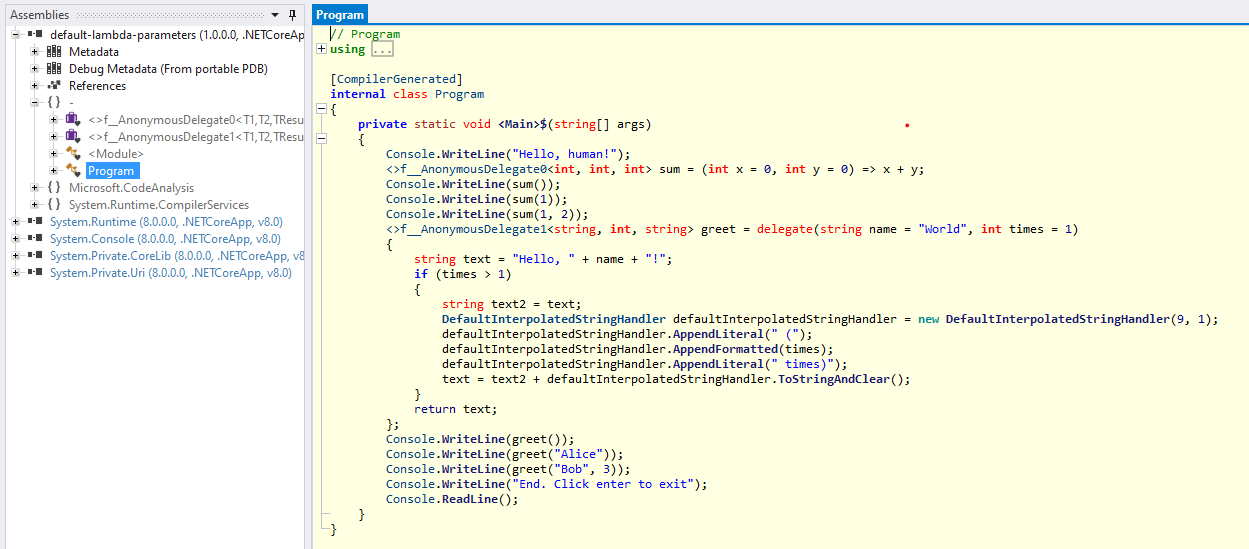Click the Metadata node icon
1249x549 pixels.
point(54,52)
